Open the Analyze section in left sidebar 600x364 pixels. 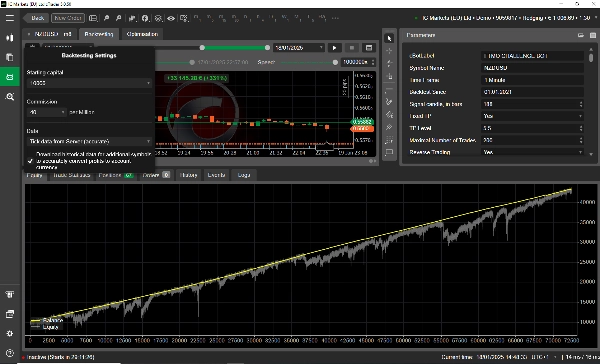click(x=10, y=96)
